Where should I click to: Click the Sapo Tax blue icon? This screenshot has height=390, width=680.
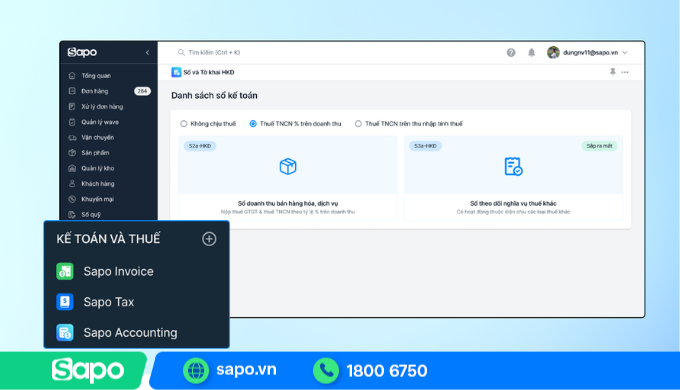coord(65,302)
